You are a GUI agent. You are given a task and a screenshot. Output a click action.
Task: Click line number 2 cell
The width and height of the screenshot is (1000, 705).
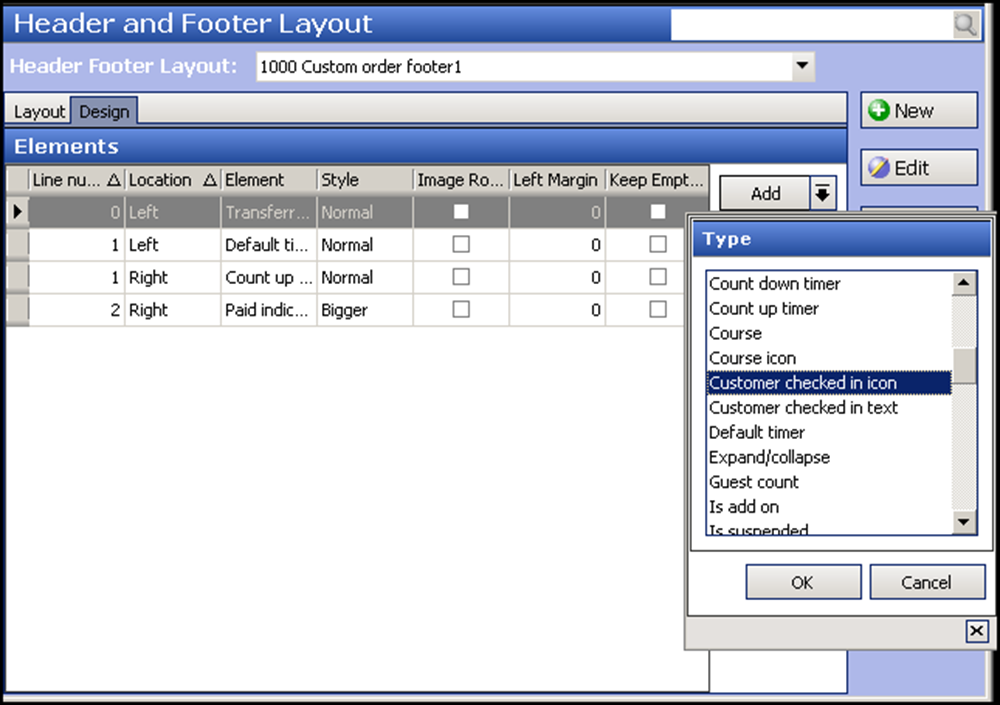[x=77, y=309]
